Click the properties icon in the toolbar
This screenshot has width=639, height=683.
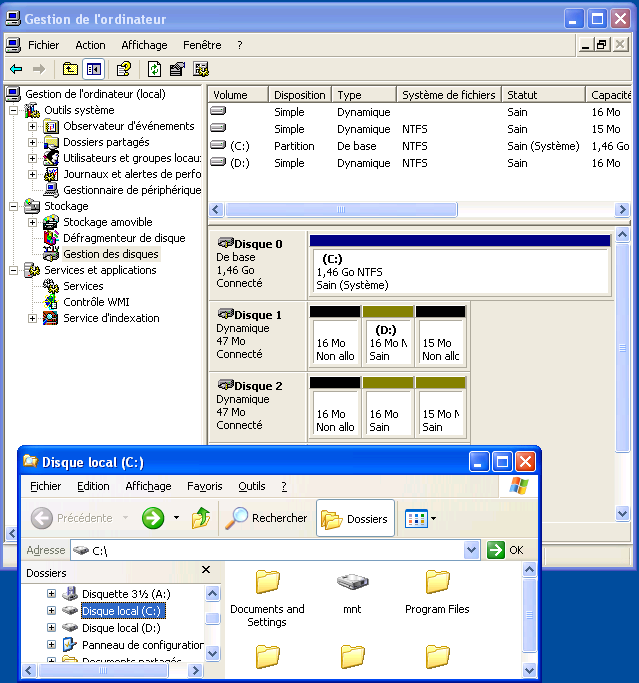click(177, 69)
